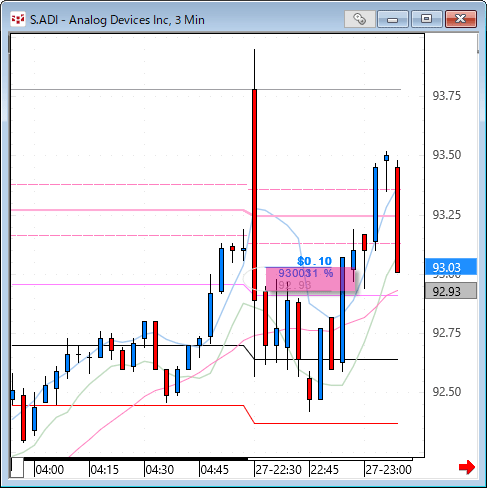Maximize the S.ADI chart window

pyautogui.click(x=426, y=19)
